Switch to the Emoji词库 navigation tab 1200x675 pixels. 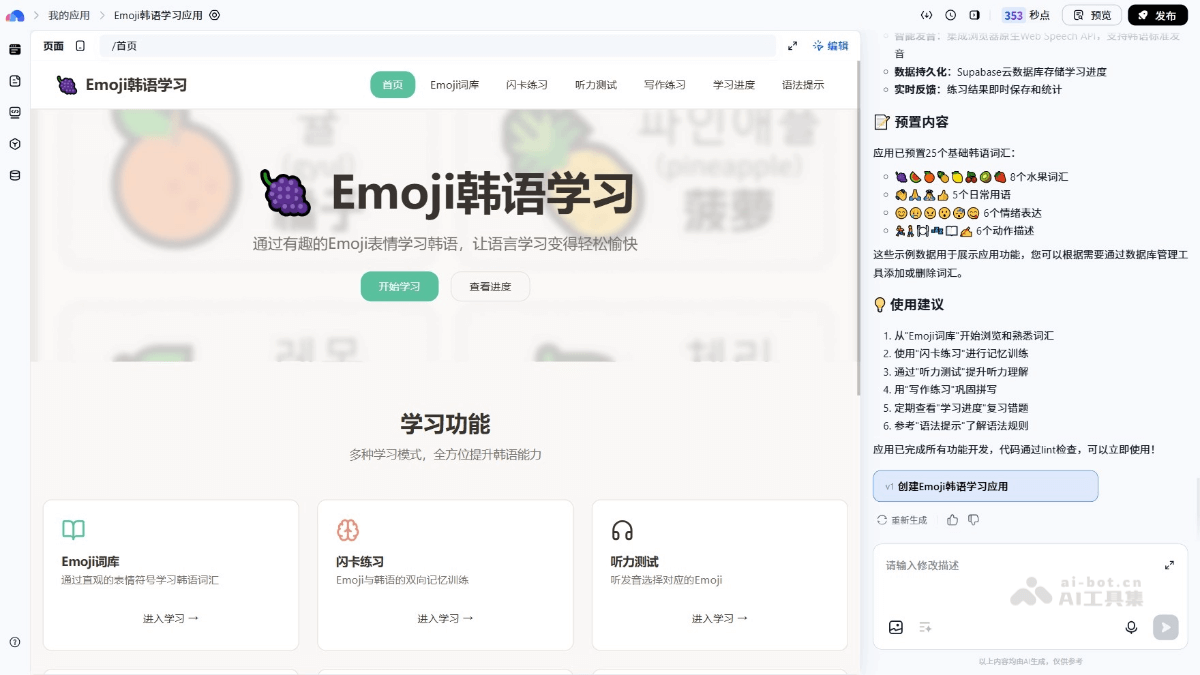[453, 85]
